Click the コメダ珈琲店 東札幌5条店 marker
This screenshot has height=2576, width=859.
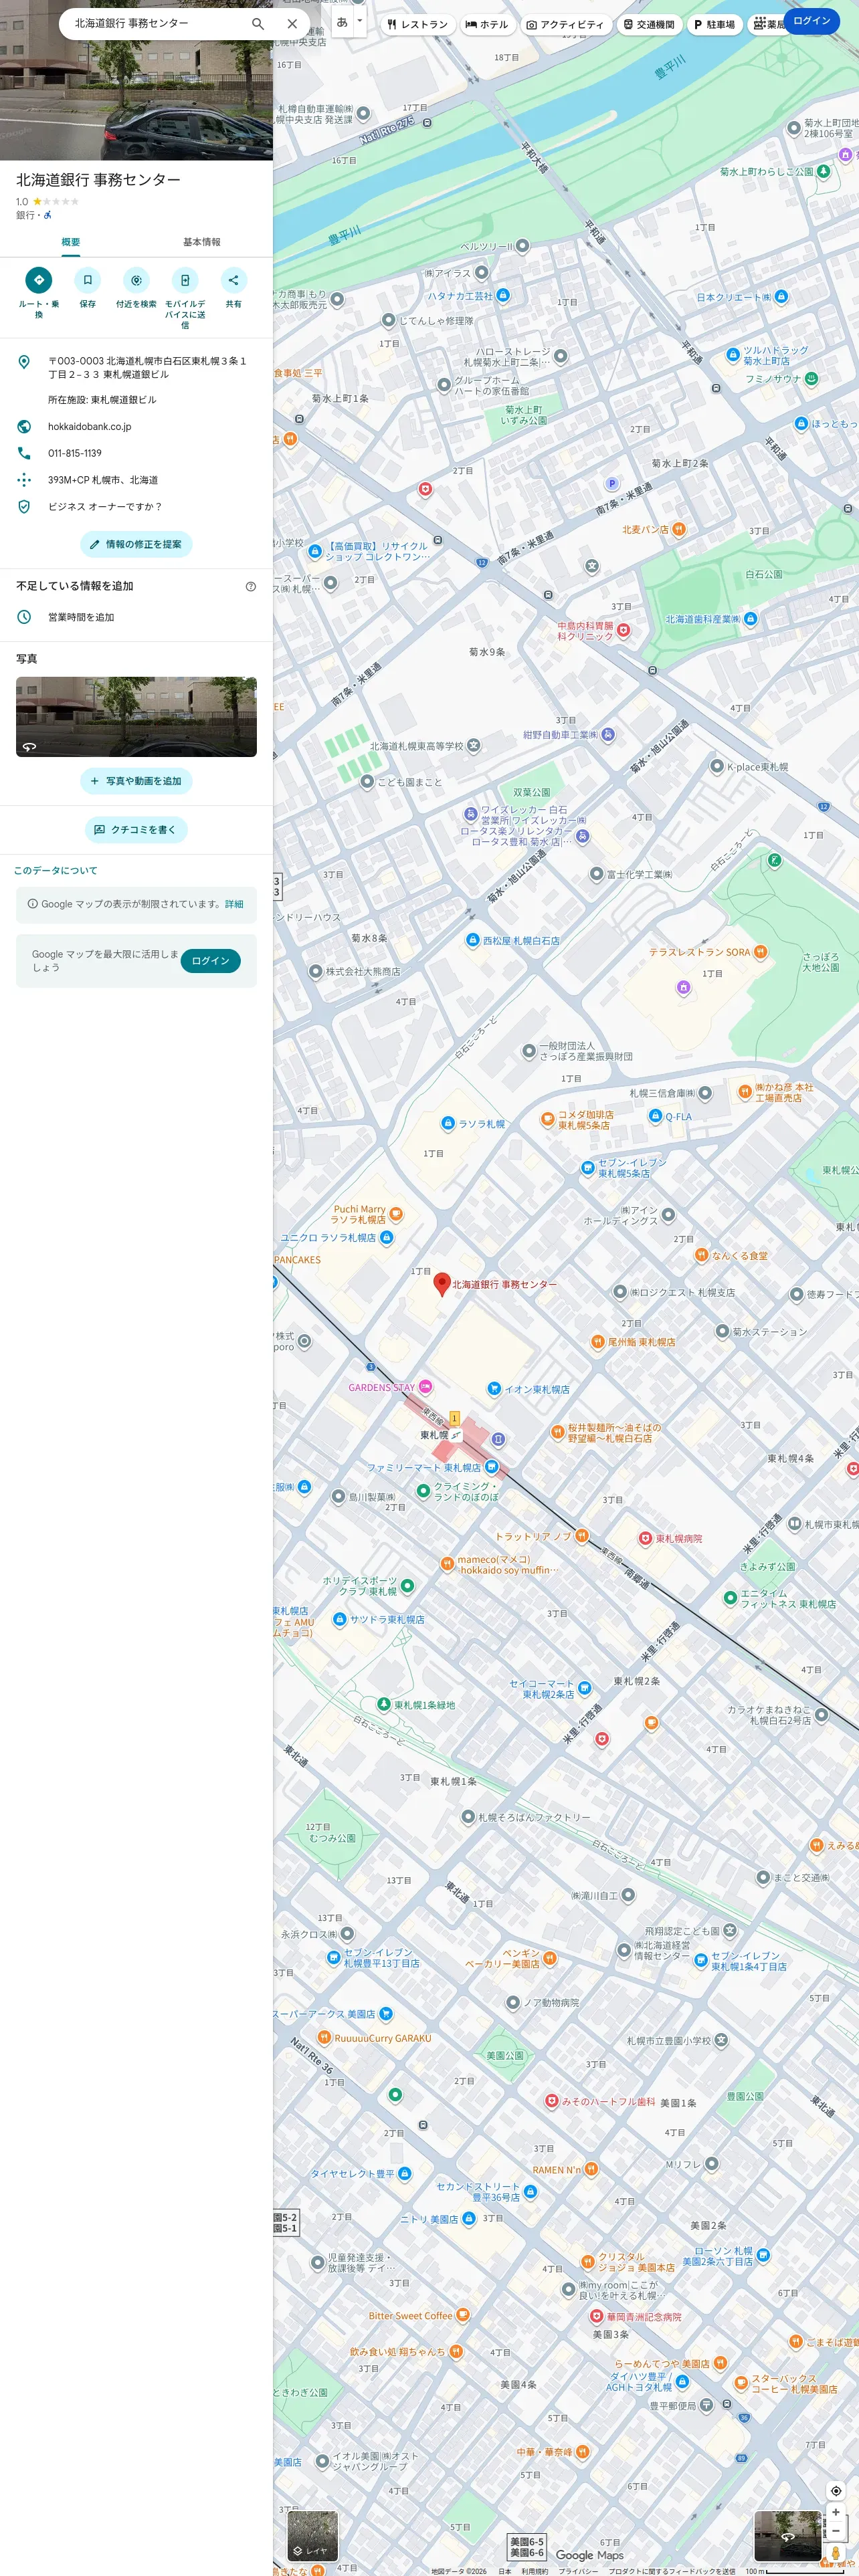547,1120
